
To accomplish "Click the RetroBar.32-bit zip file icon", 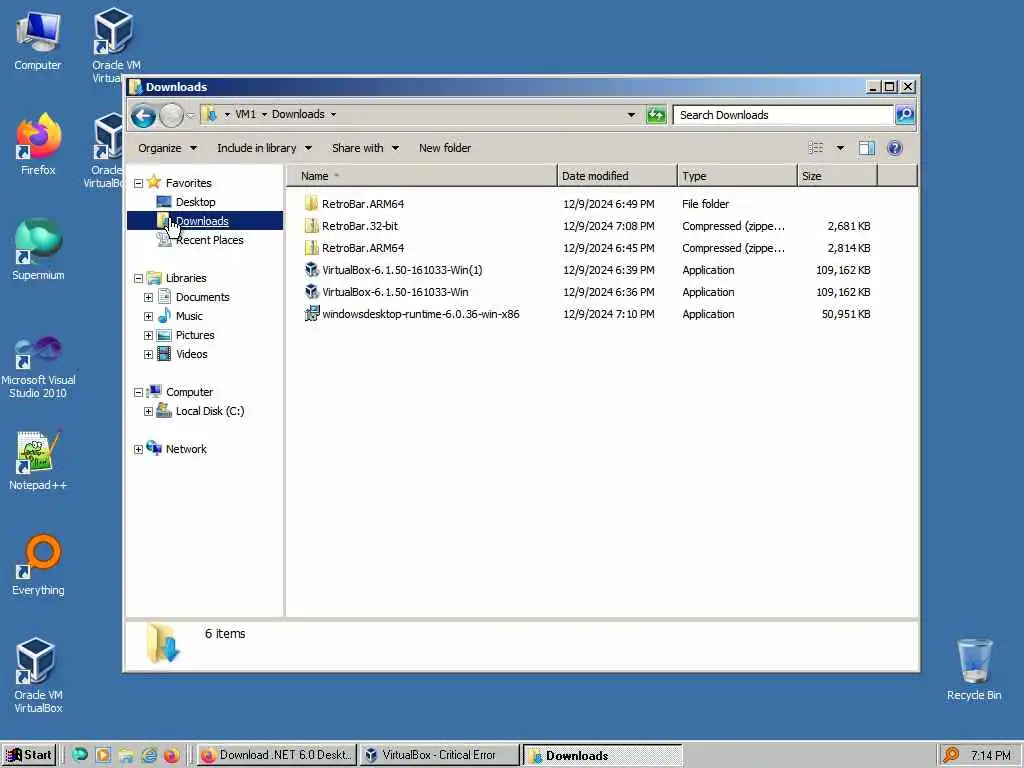I will pyautogui.click(x=312, y=226).
